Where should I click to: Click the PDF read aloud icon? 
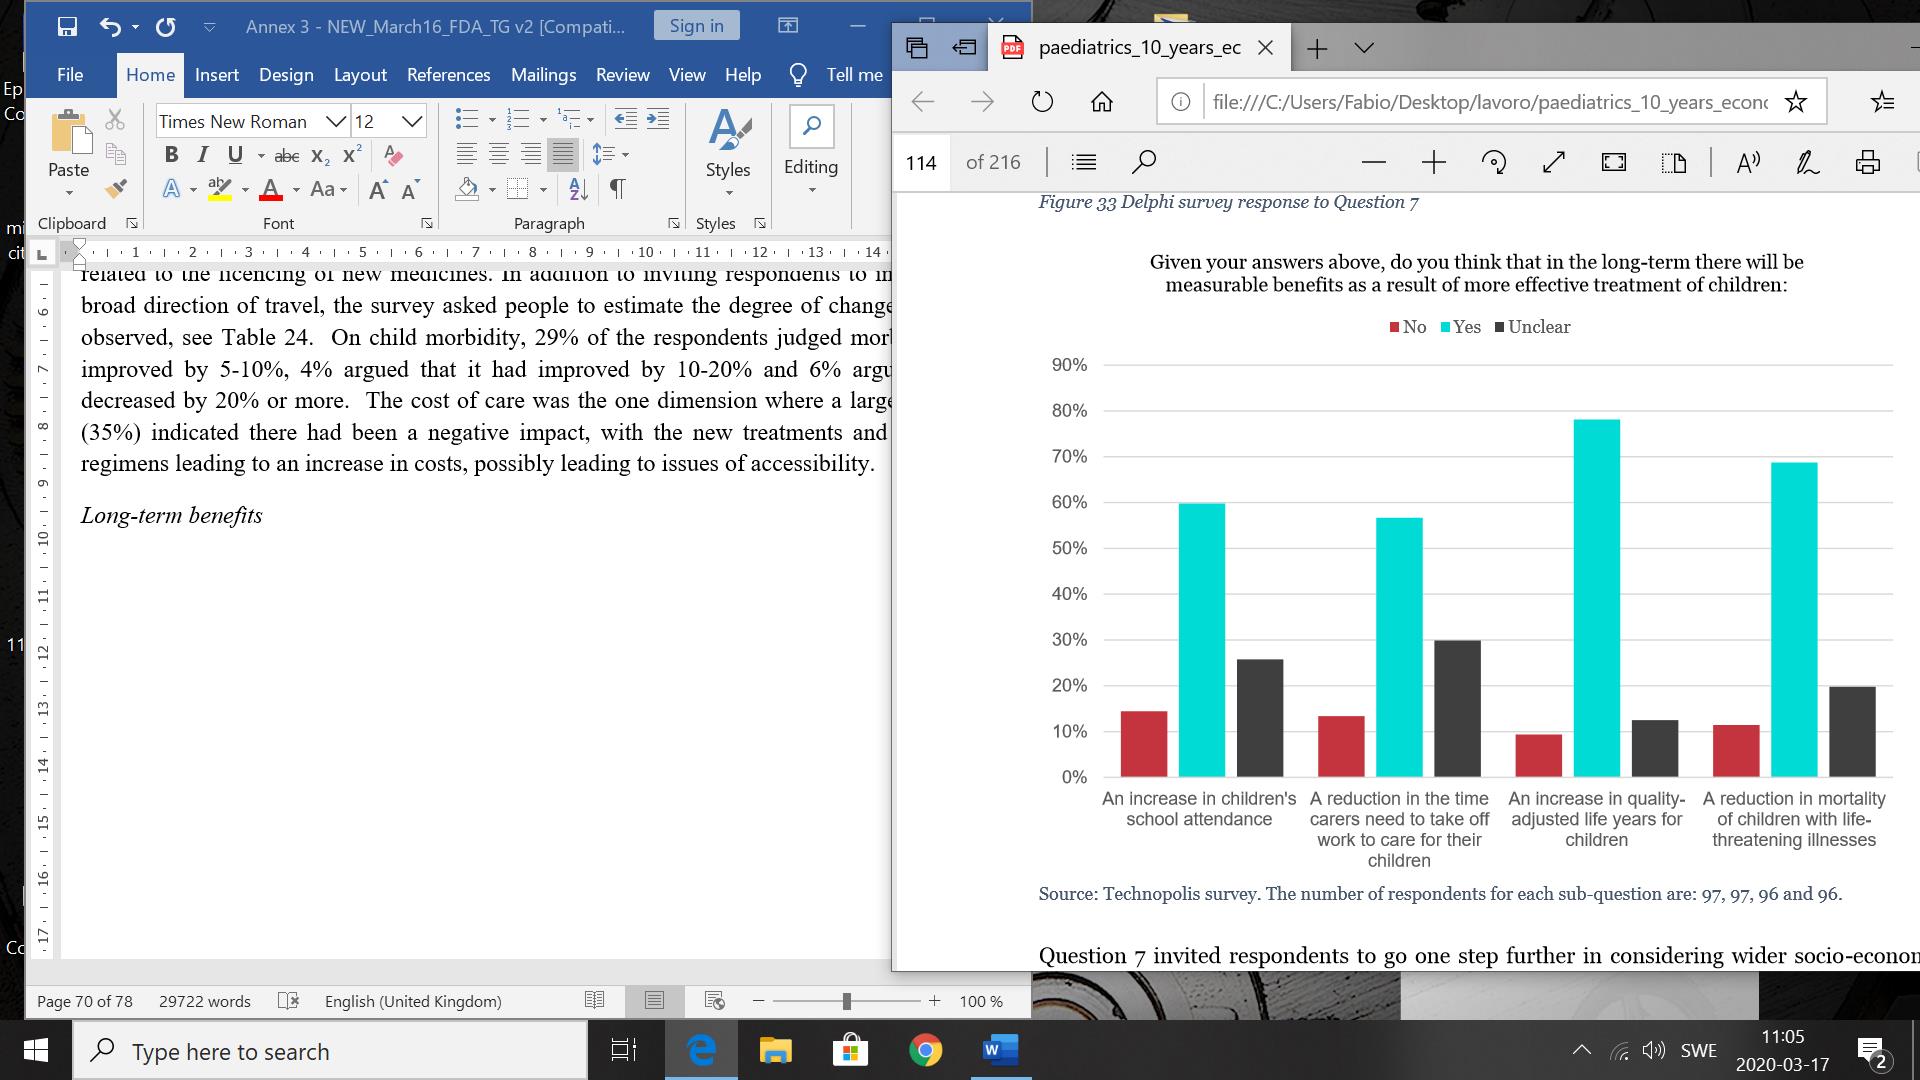(1748, 162)
